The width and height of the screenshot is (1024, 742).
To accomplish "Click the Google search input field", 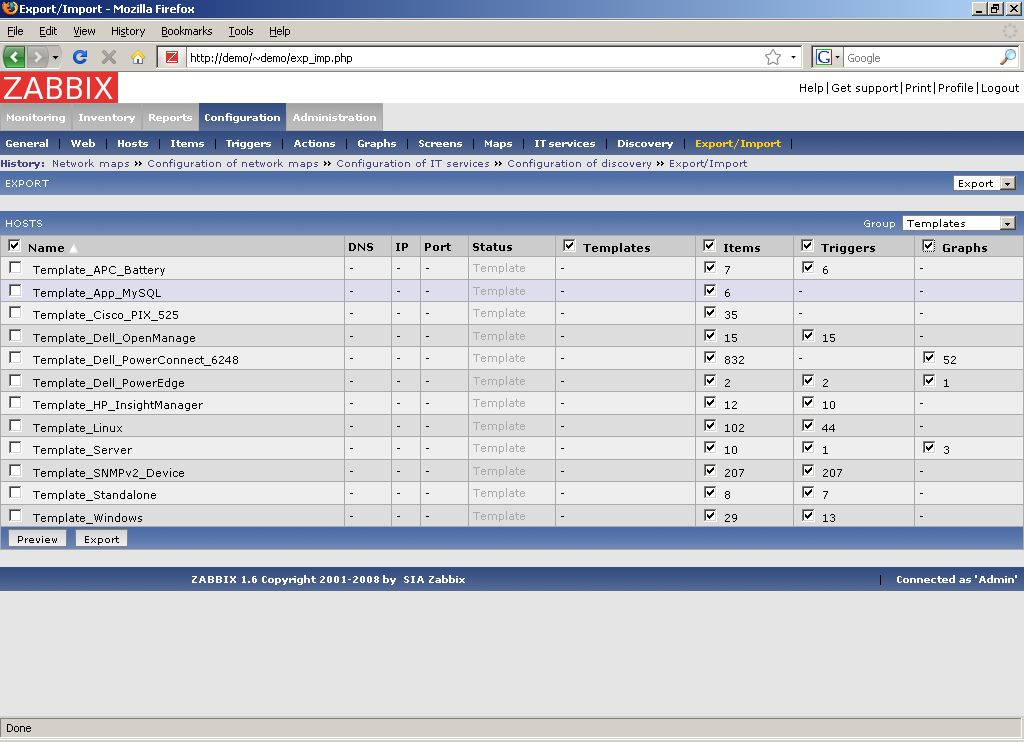I will 921,57.
